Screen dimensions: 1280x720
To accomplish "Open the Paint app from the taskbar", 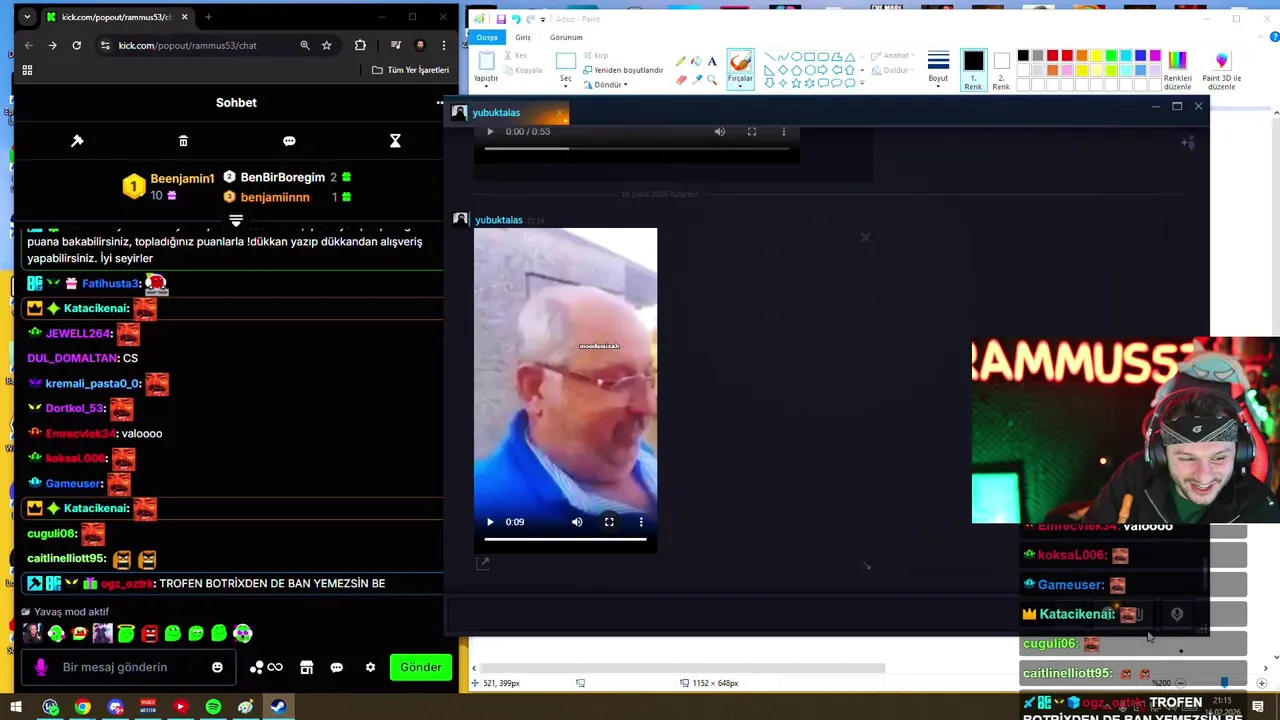I will (245, 707).
